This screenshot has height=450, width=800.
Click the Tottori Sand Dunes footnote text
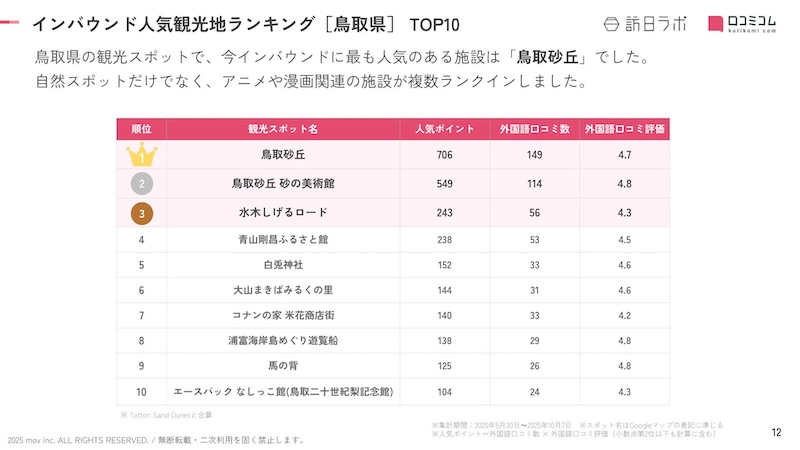(x=166, y=415)
